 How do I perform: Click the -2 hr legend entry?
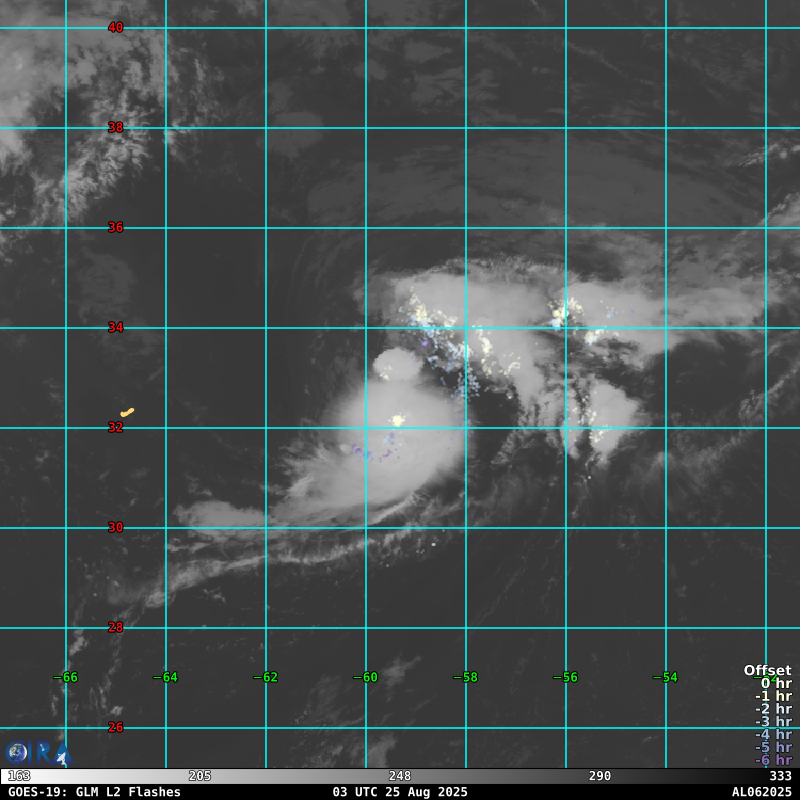tap(773, 709)
